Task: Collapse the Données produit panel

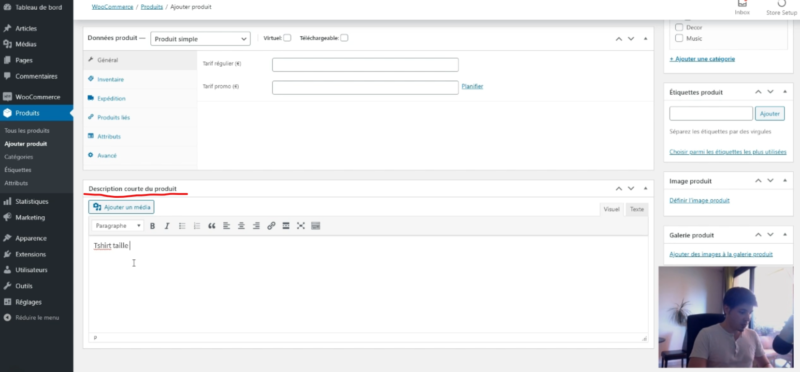Action: pos(645,39)
